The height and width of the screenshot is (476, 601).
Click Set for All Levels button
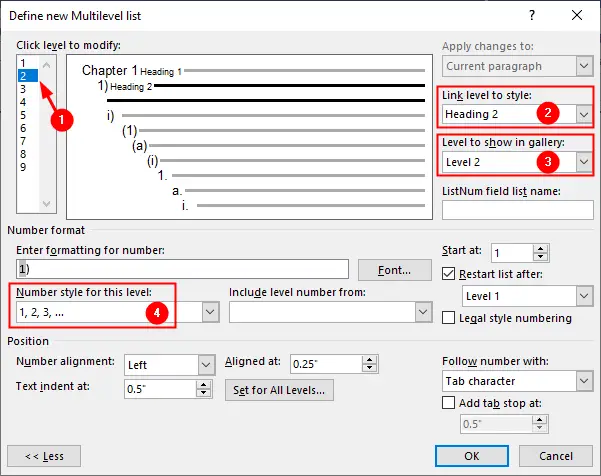pyautogui.click(x=279, y=390)
